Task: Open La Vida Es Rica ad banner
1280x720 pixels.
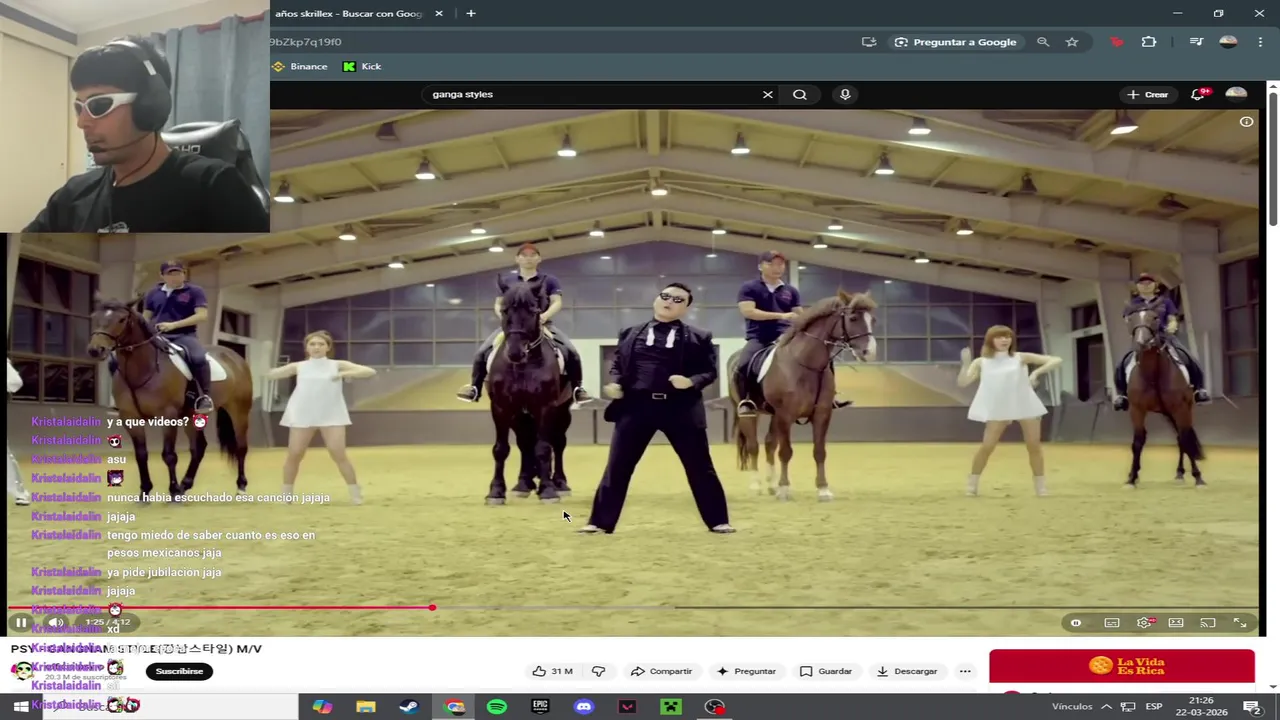Action: [x=1122, y=666]
